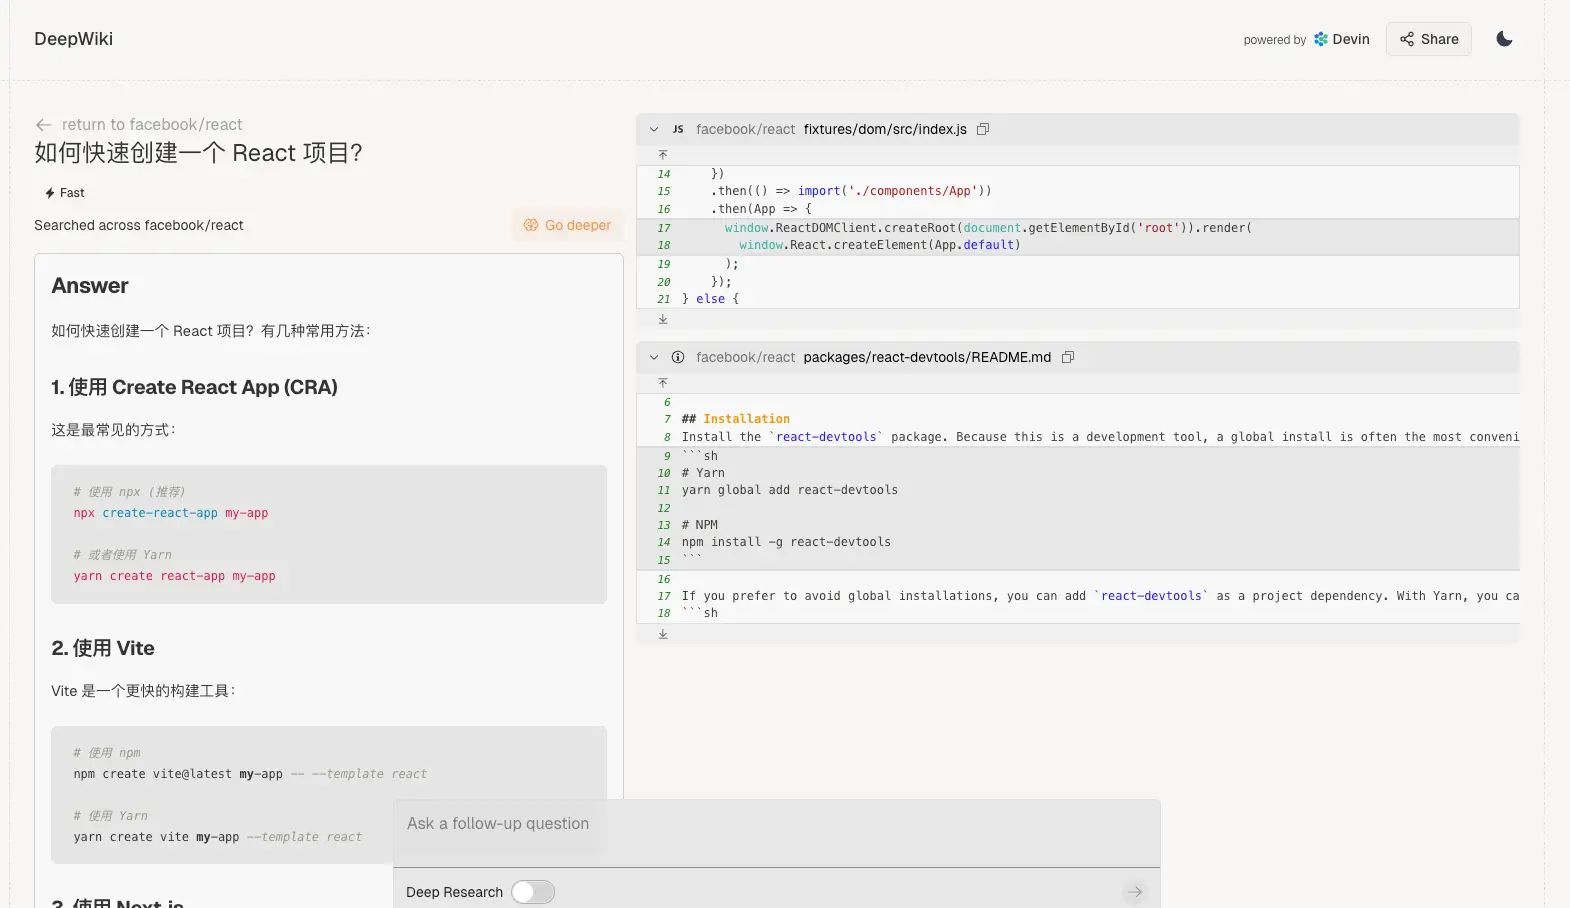Expand lines below line 18 in README.md
Screen dimensions: 1570x908
[x=663, y=634]
